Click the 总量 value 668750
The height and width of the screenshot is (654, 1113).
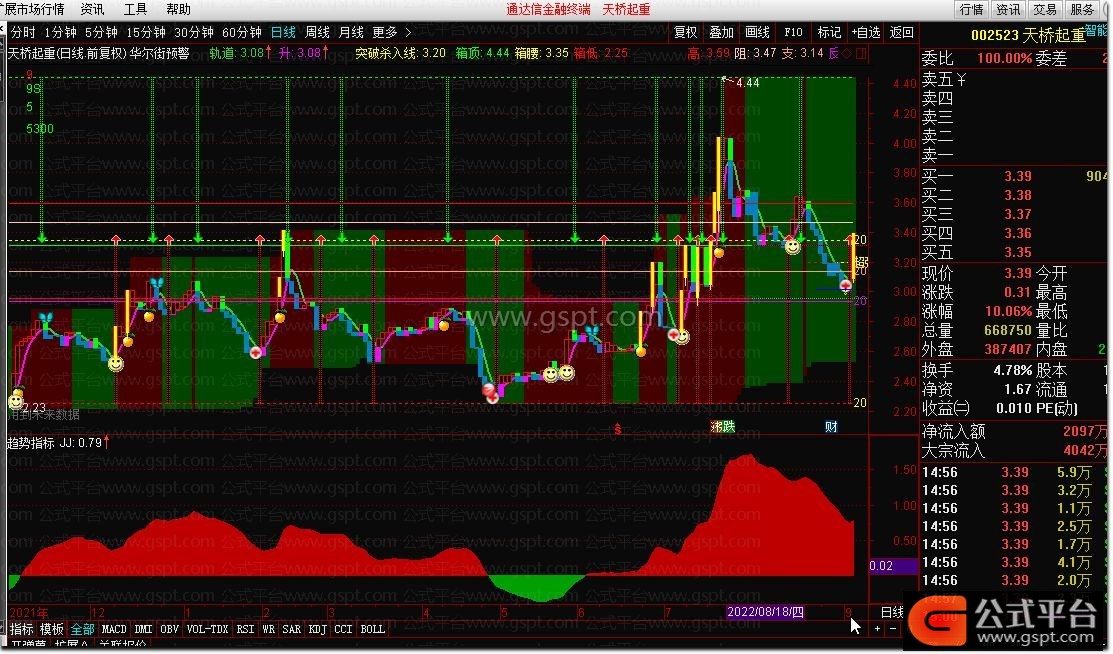click(1008, 330)
